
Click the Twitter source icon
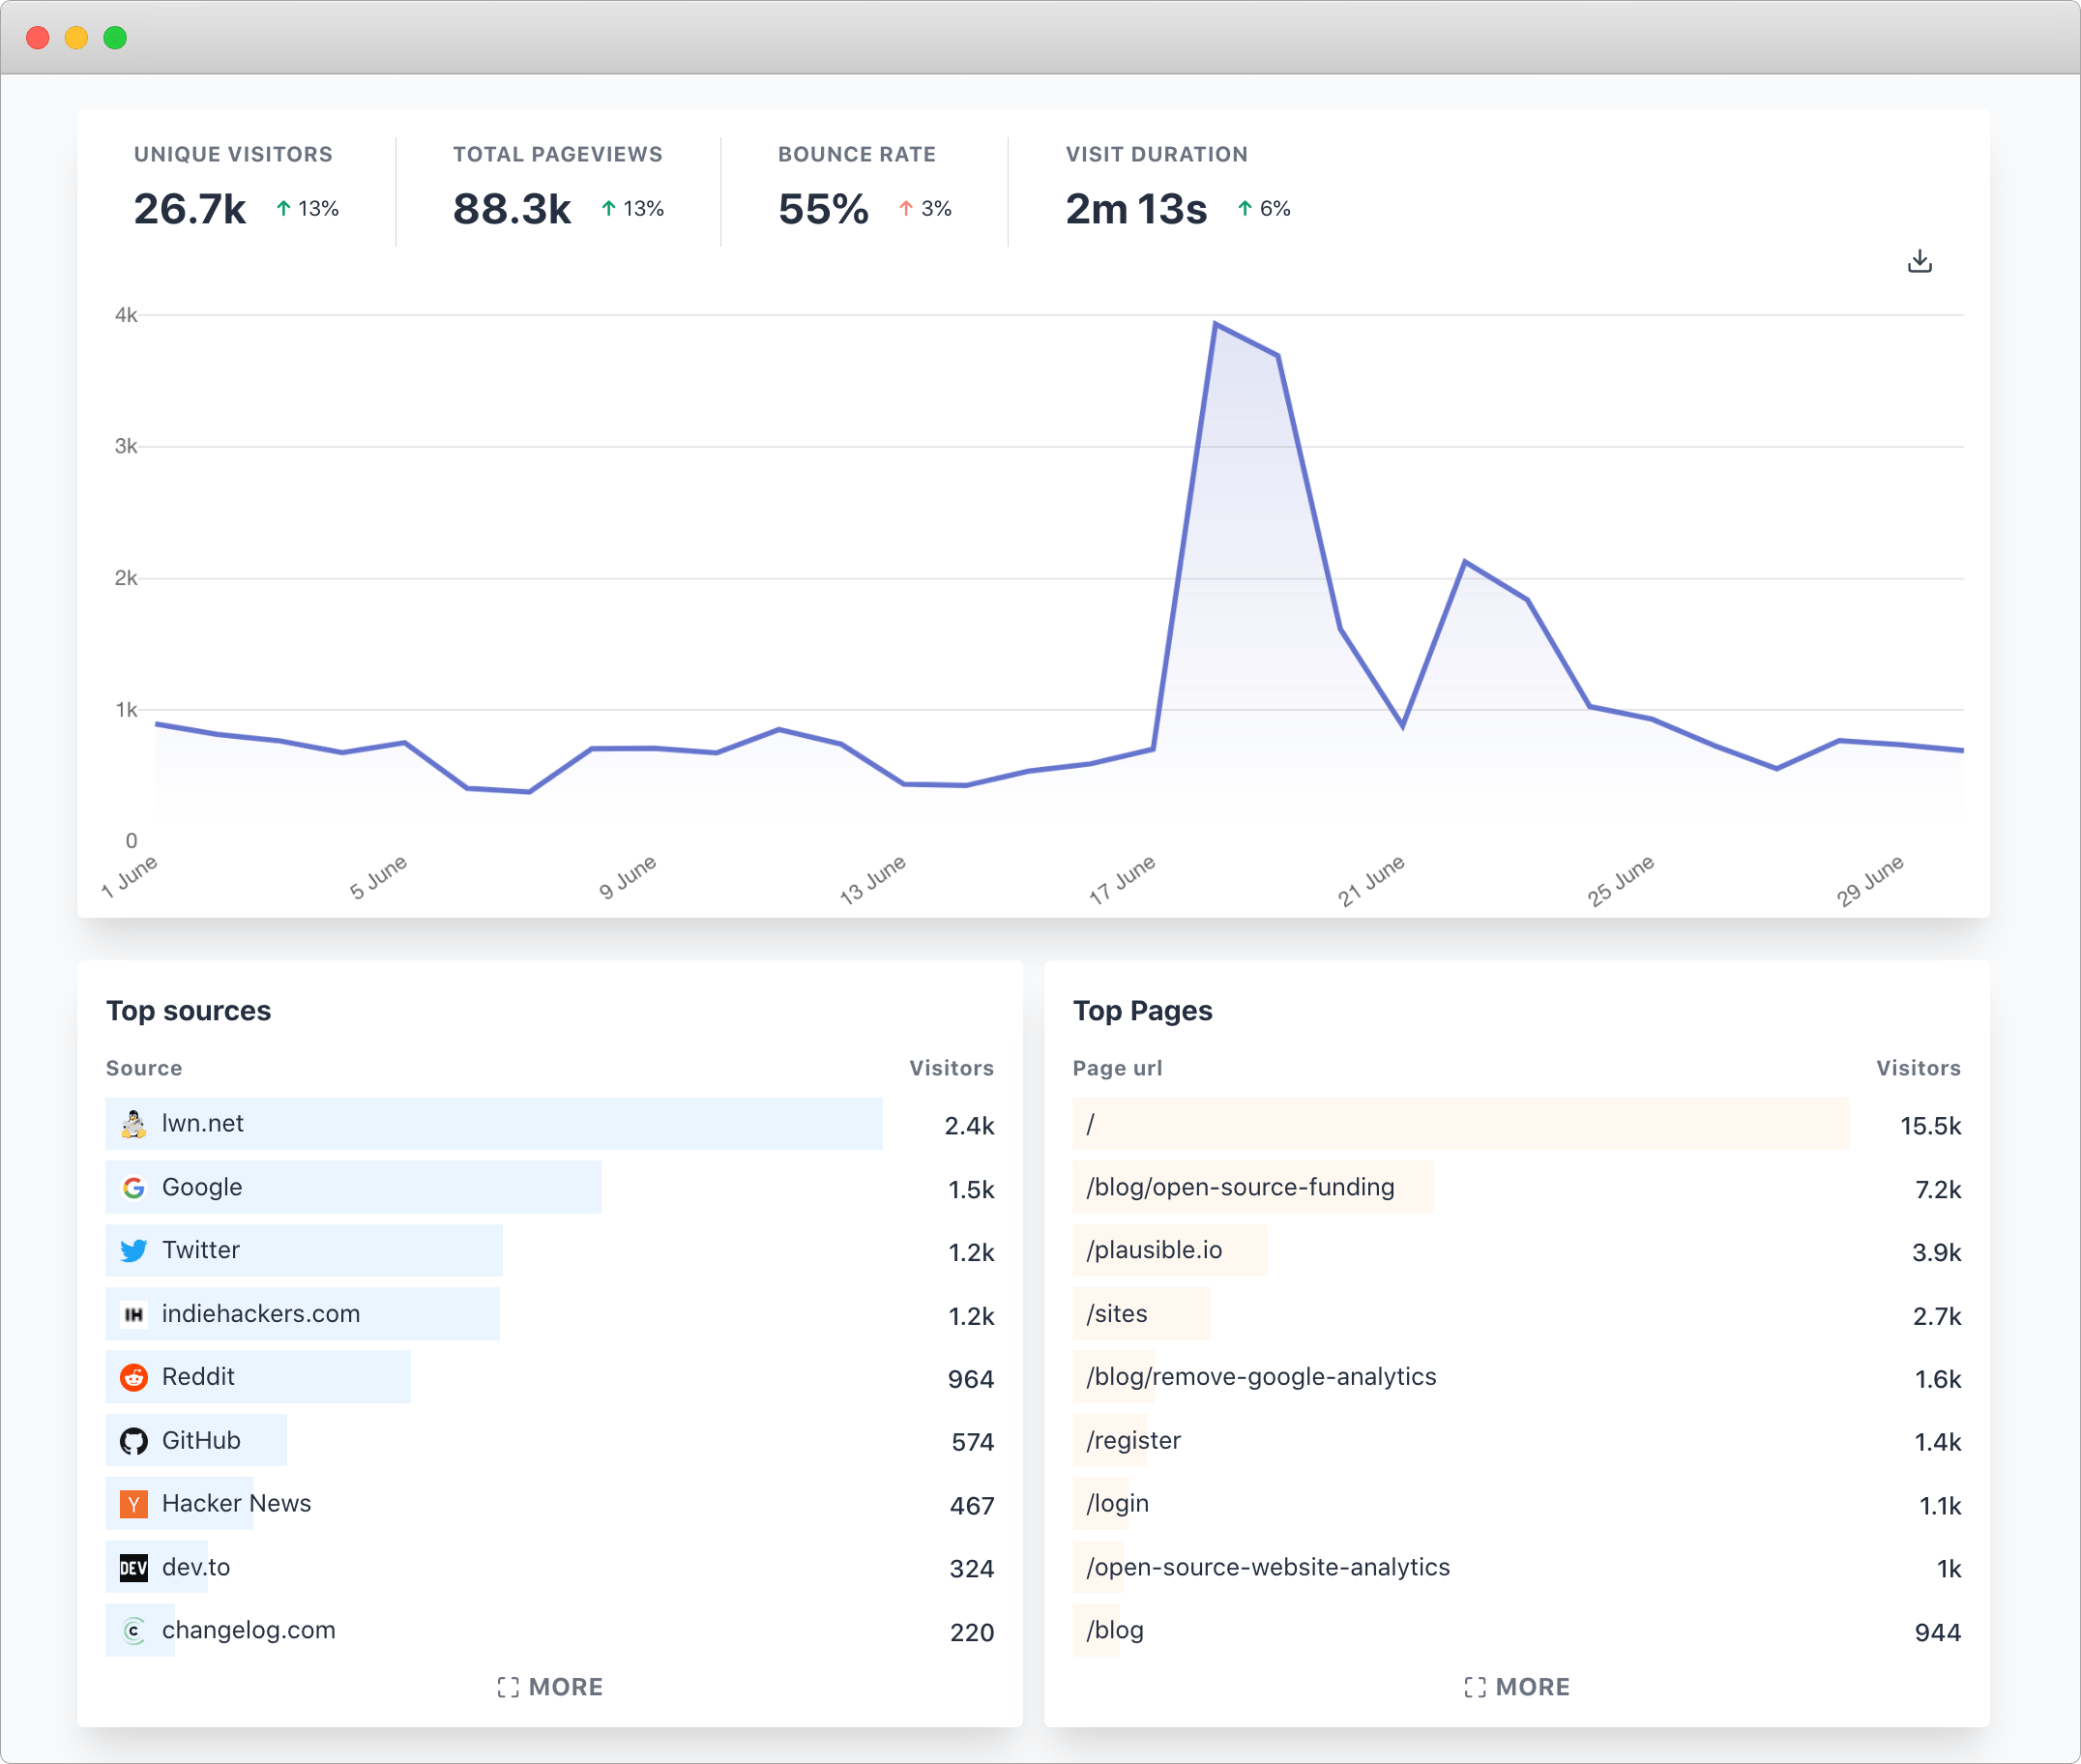(134, 1251)
